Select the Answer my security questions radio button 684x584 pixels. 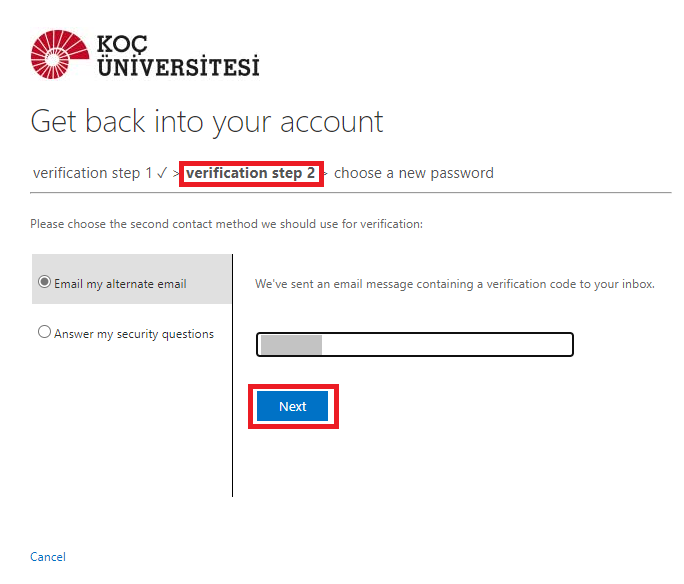44,333
